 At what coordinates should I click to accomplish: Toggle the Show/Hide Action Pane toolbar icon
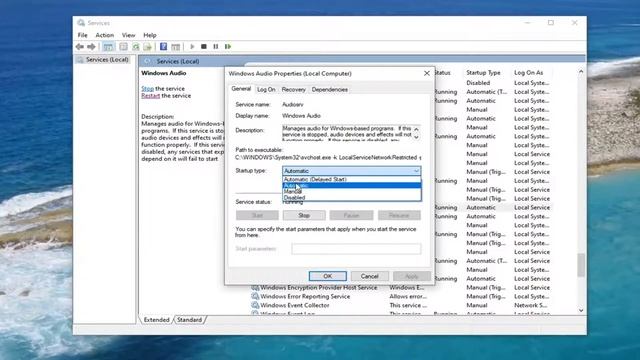[x=176, y=47]
